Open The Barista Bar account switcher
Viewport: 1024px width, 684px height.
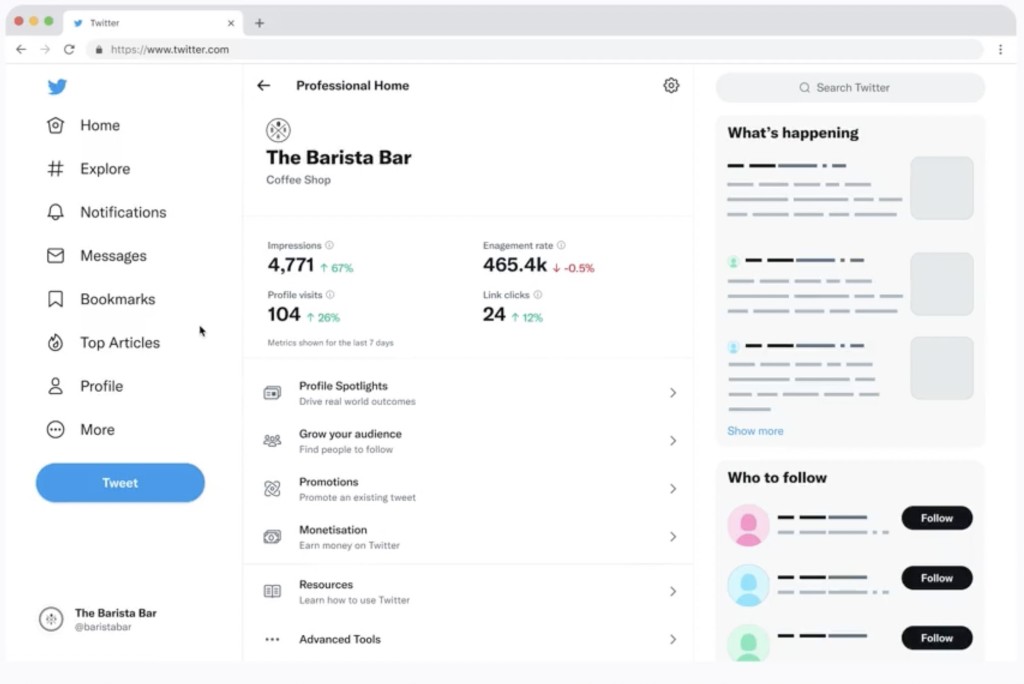click(x=98, y=619)
